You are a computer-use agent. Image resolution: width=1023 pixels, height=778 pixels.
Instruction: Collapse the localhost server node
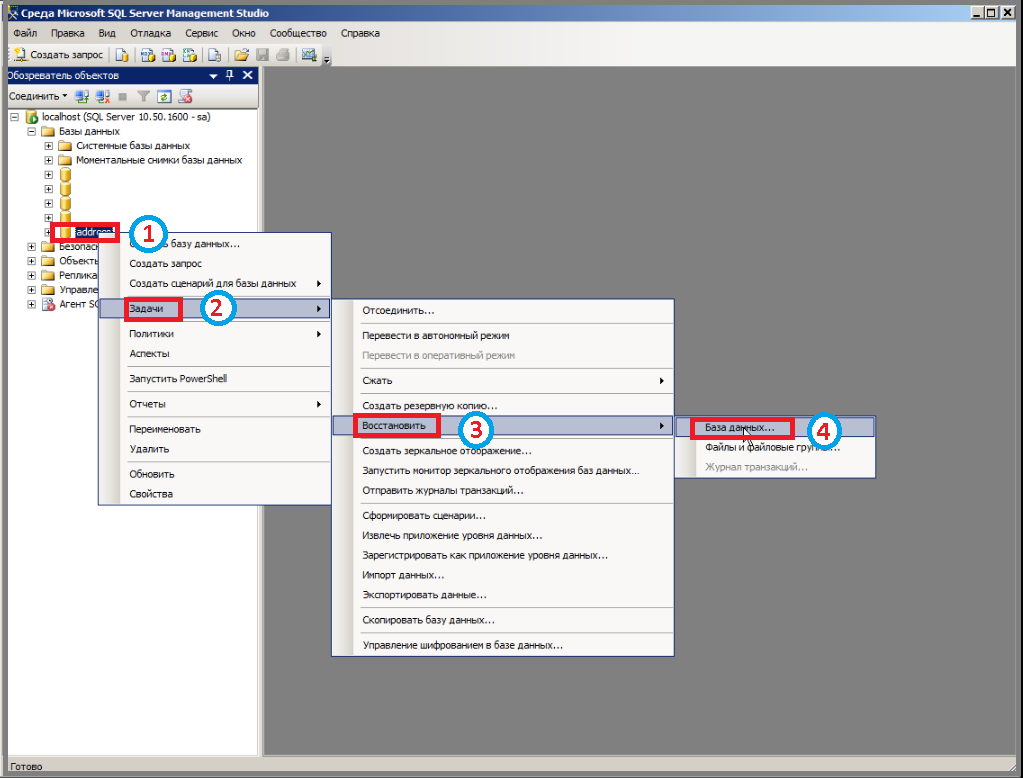click(14, 117)
